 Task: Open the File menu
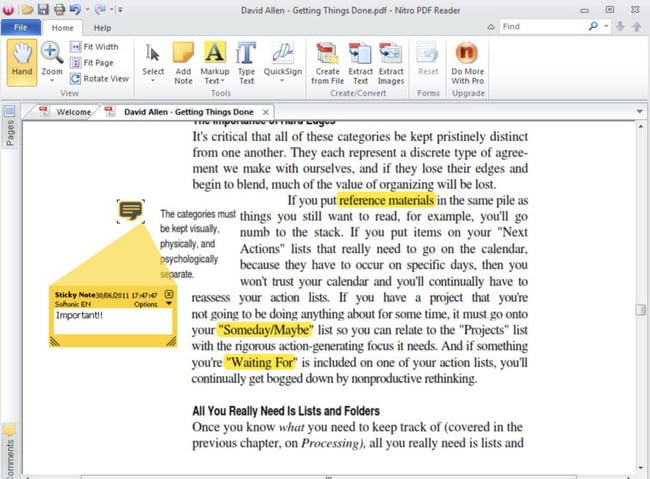click(20, 28)
